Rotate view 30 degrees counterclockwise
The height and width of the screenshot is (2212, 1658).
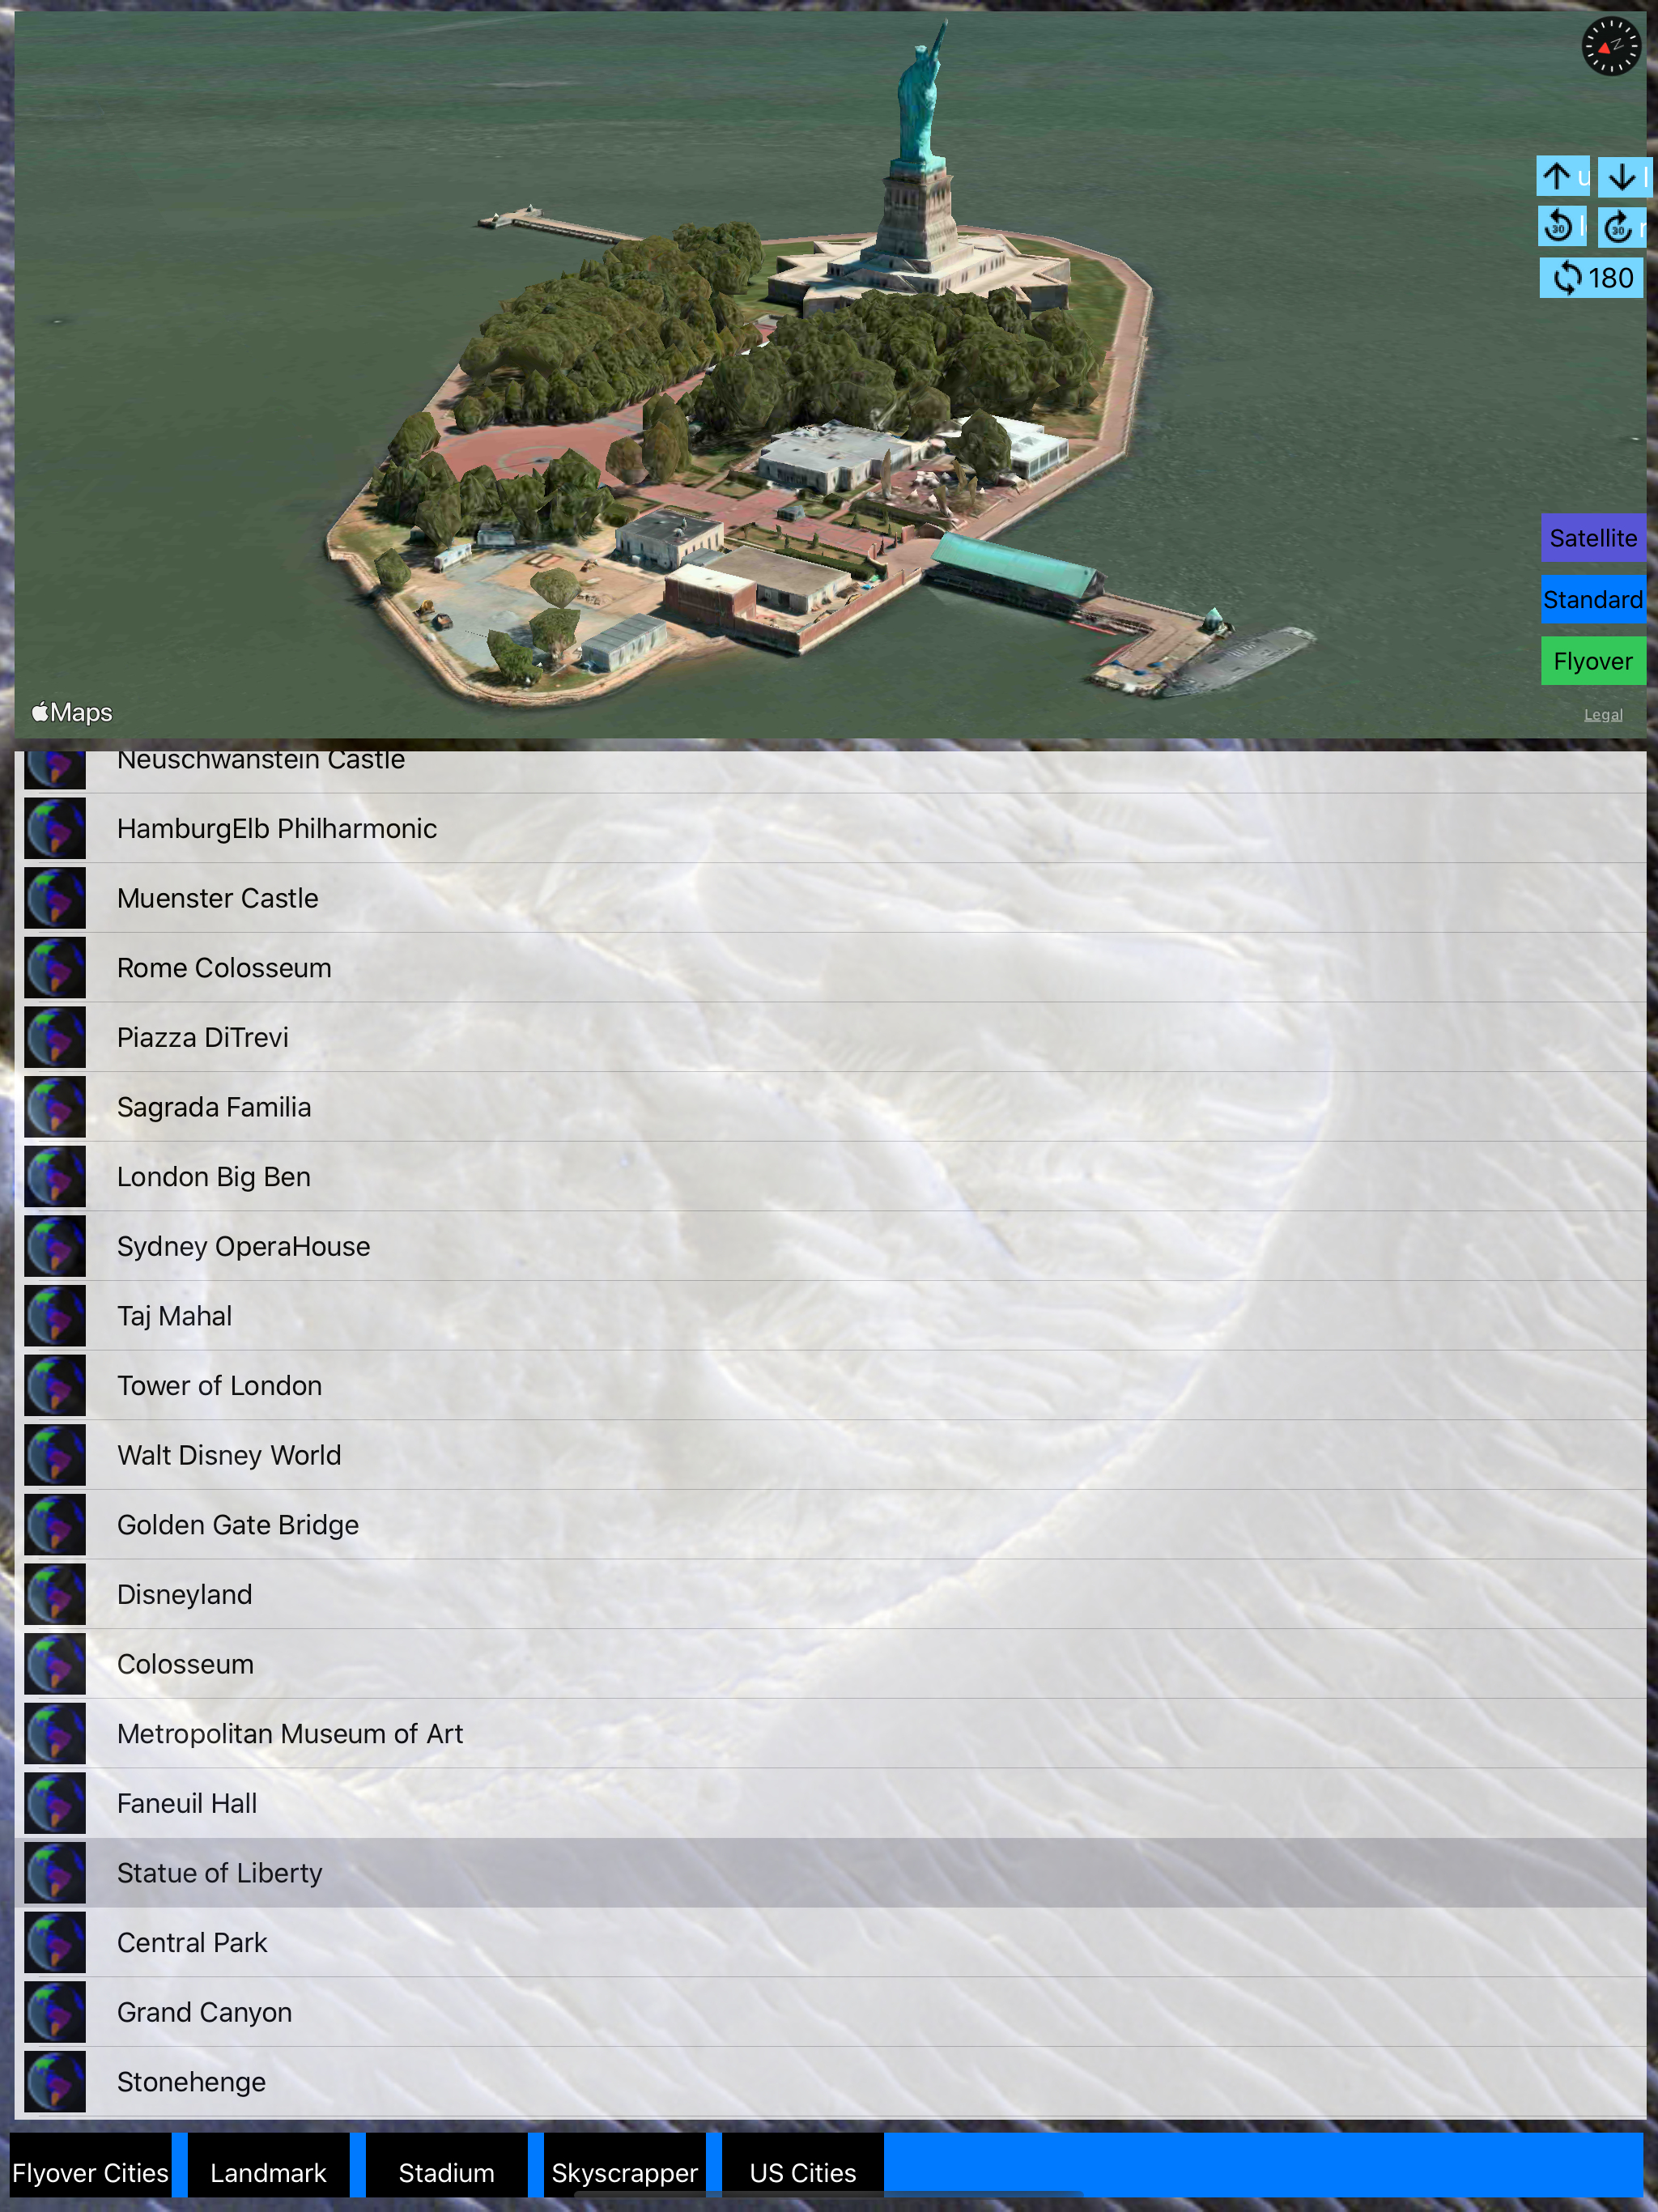pyautogui.click(x=1562, y=227)
